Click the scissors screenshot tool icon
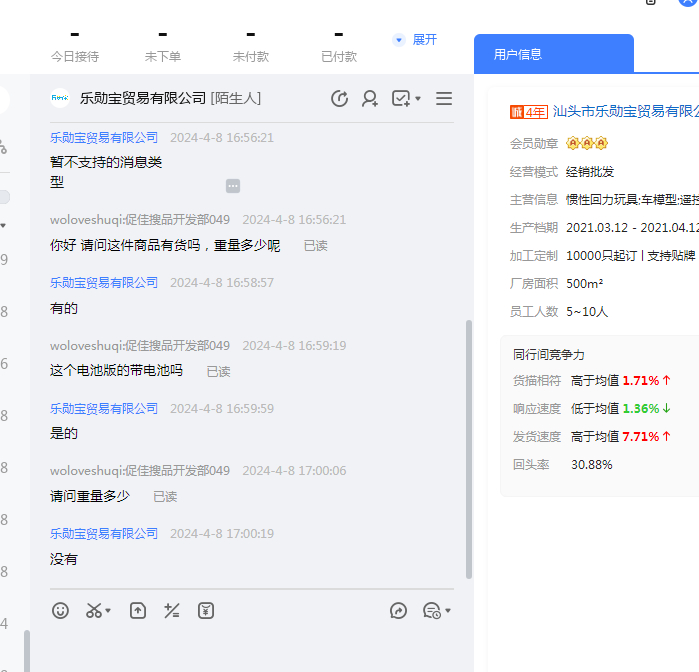Viewport: 699px width, 672px height. (94, 610)
